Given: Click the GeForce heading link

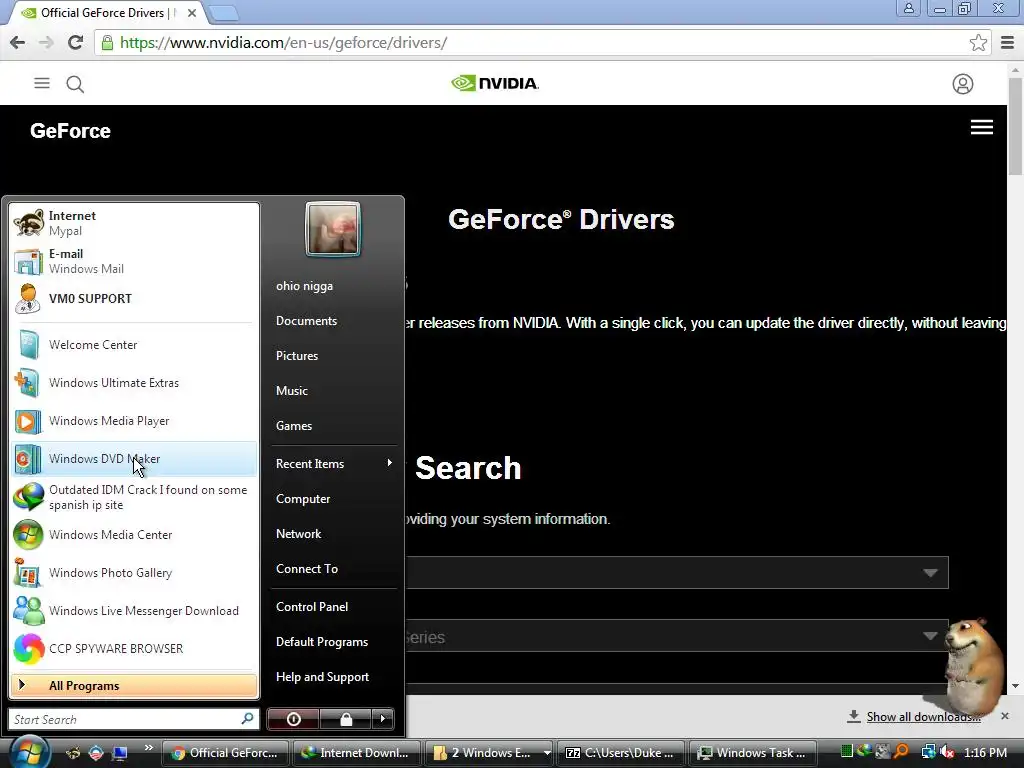Looking at the screenshot, I should pos(70,131).
